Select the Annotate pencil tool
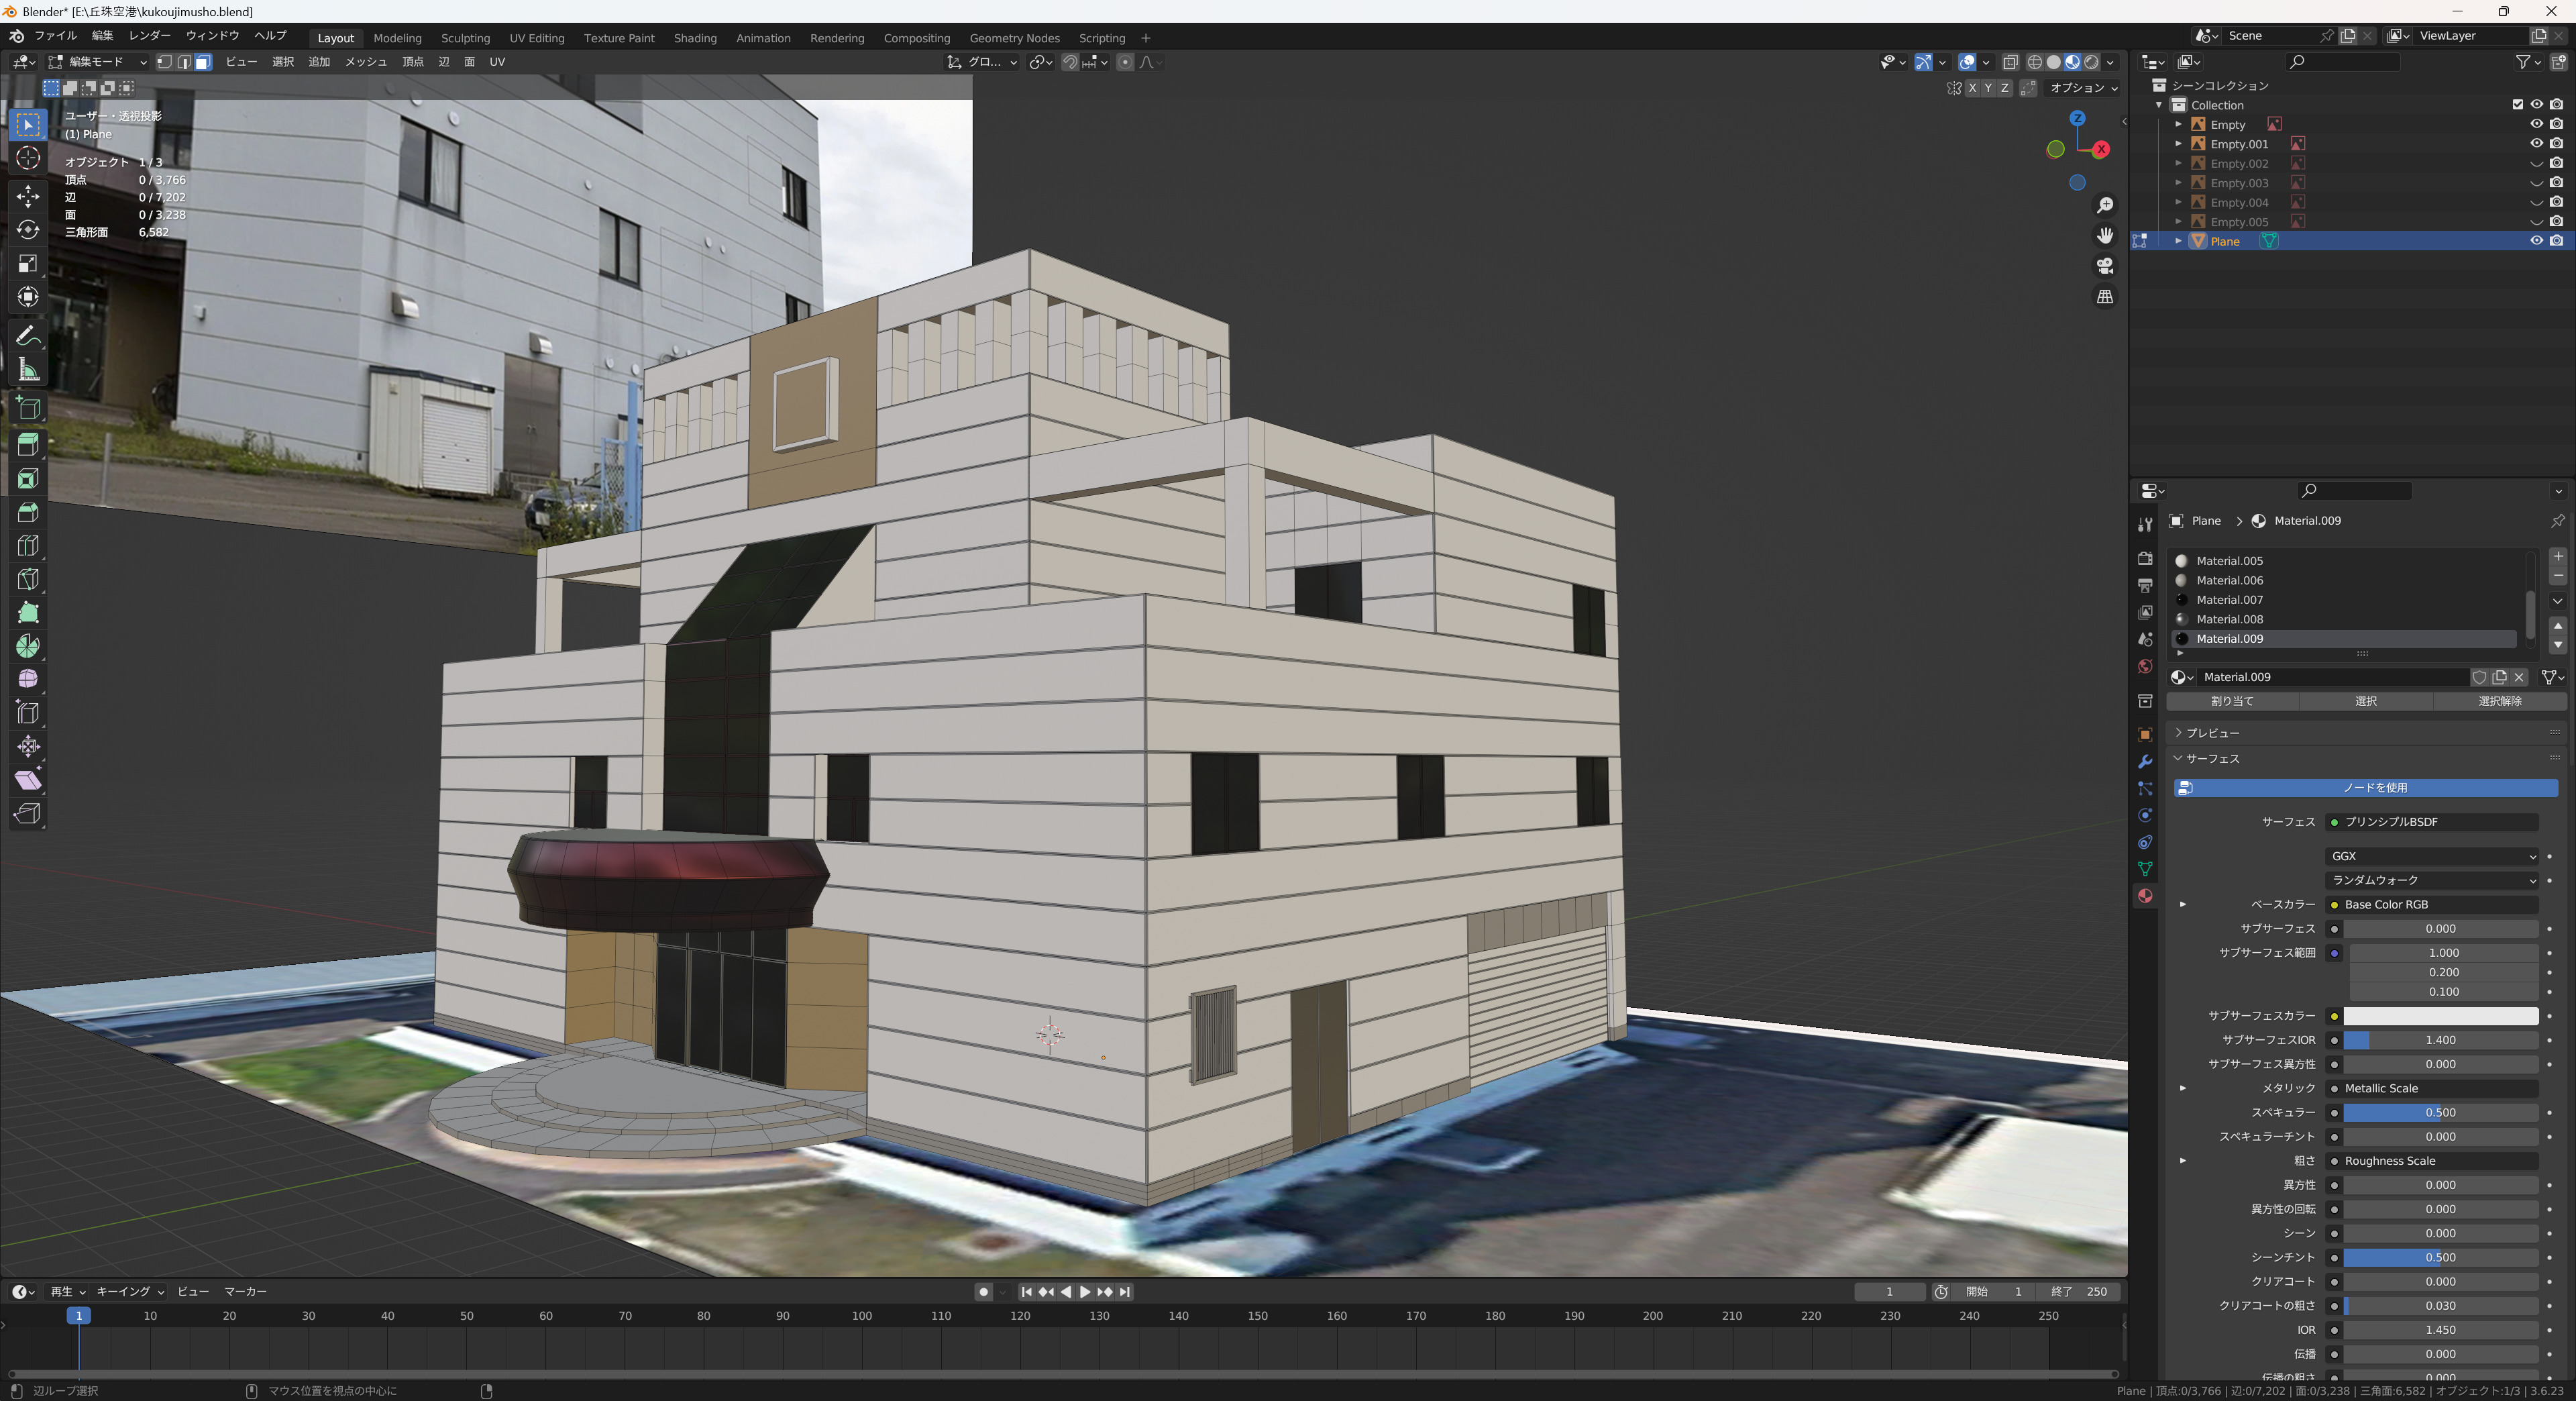This screenshot has height=1401, width=2576. point(28,336)
